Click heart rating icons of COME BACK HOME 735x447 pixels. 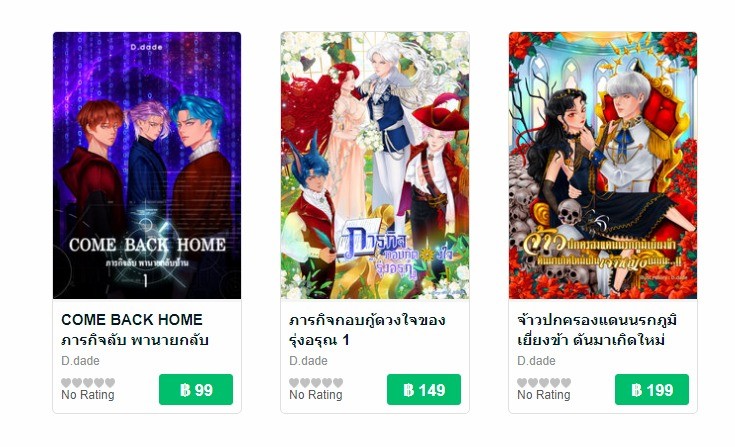click(x=88, y=383)
